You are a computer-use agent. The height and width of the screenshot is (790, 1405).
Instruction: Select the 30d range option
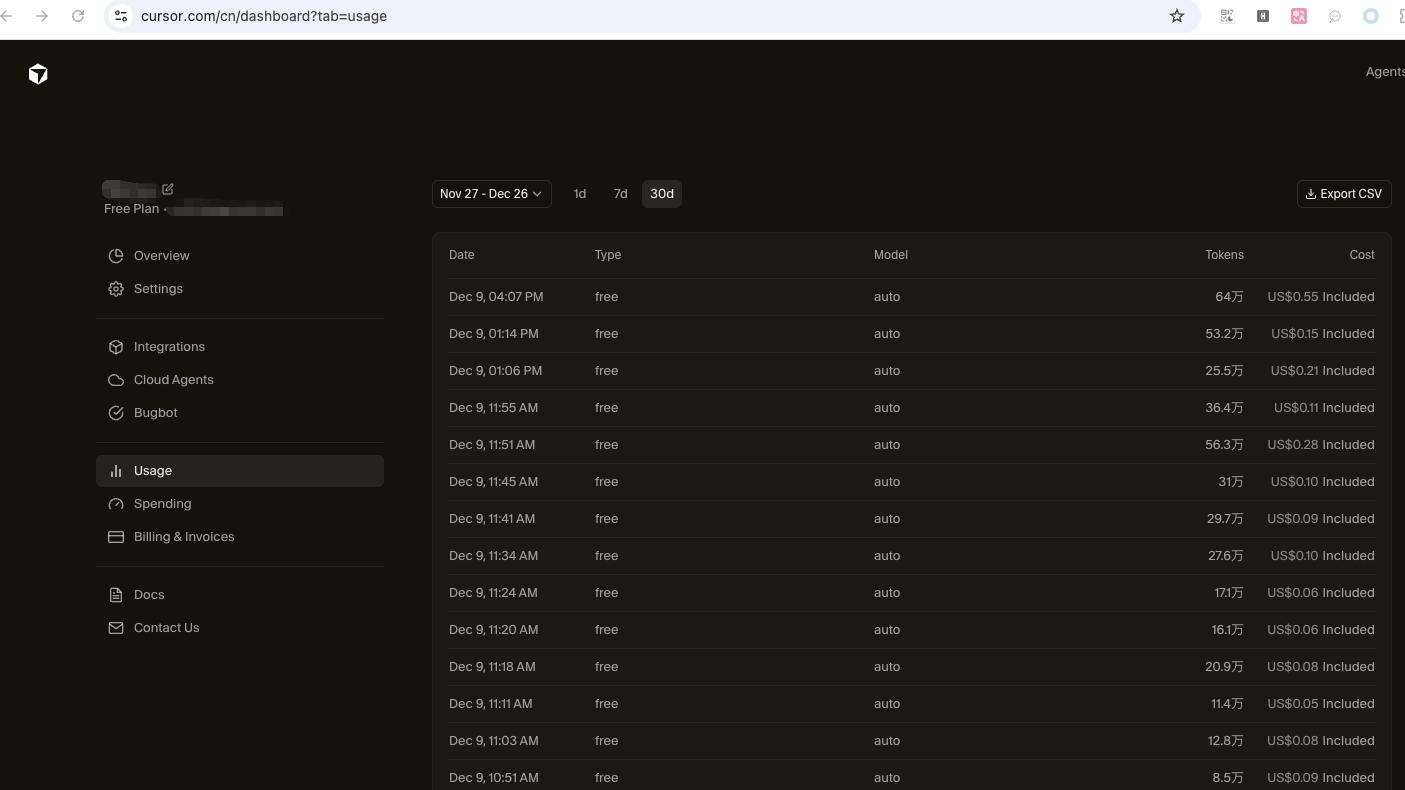coord(662,194)
